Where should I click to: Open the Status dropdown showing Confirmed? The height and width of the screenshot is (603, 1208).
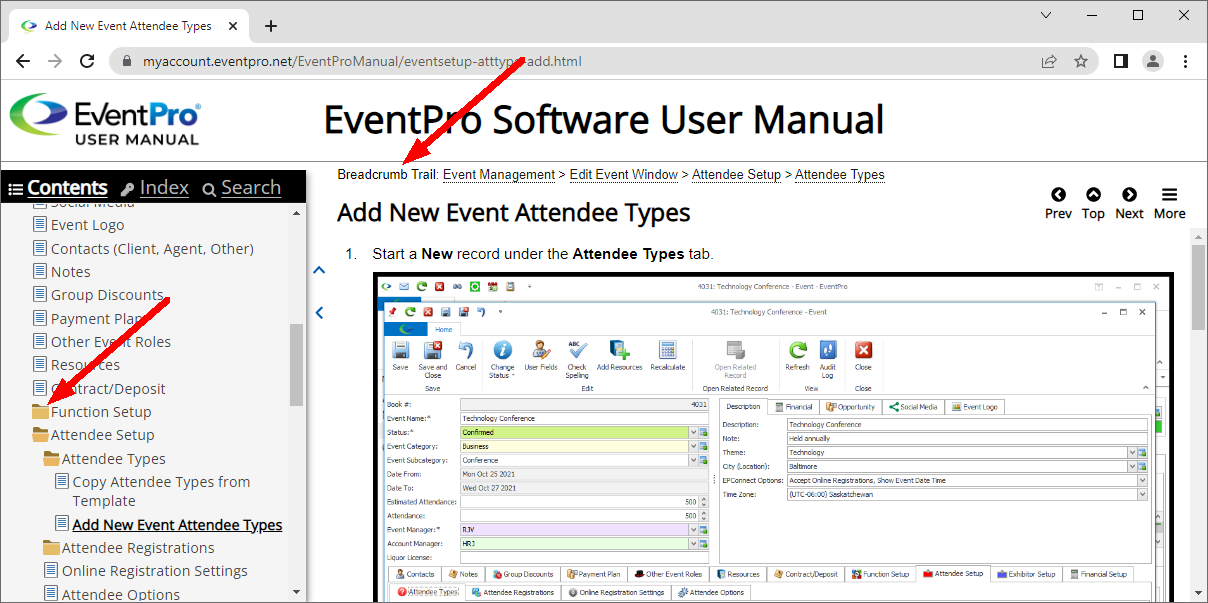tap(693, 432)
